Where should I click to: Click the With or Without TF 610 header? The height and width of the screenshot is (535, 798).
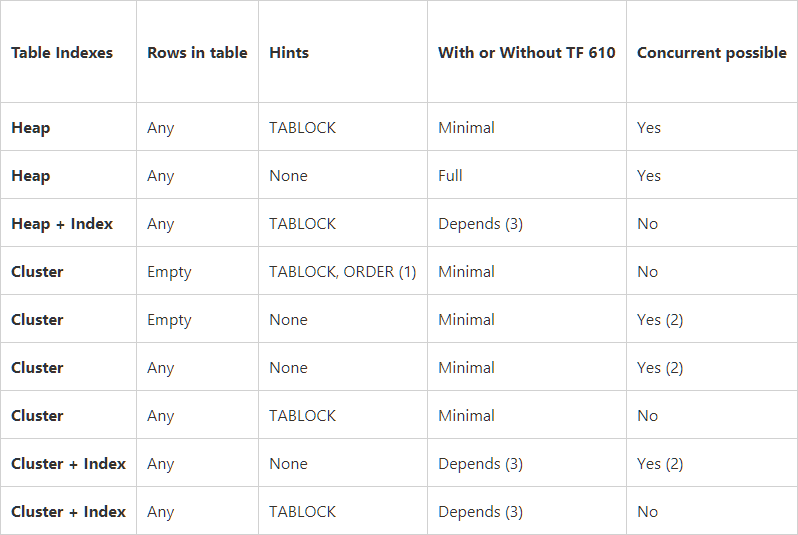click(x=526, y=53)
